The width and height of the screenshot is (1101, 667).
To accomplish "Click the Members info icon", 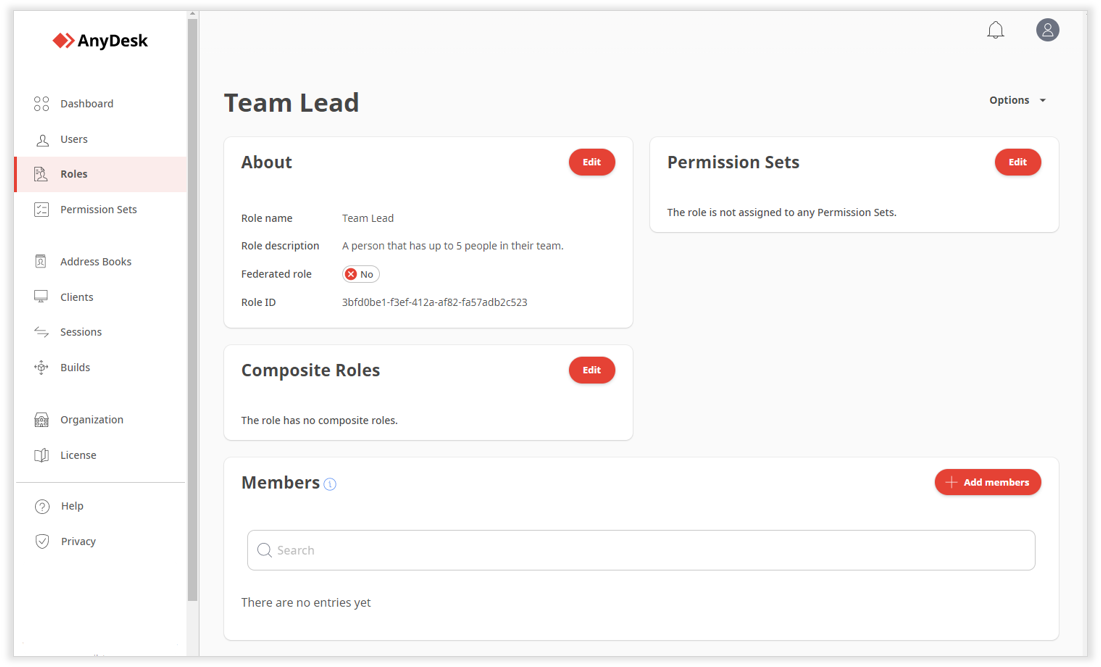I will click(x=330, y=484).
